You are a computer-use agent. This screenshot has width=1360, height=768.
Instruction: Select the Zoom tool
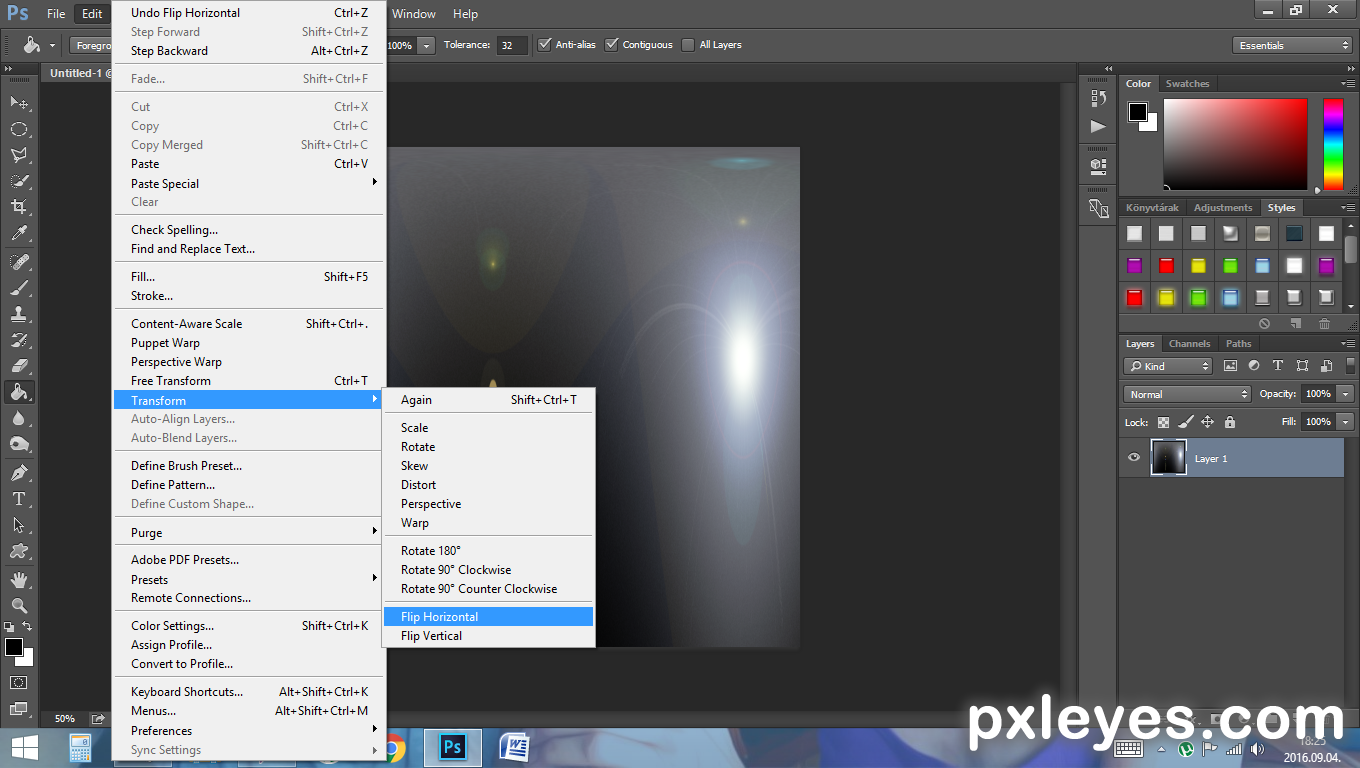19,605
